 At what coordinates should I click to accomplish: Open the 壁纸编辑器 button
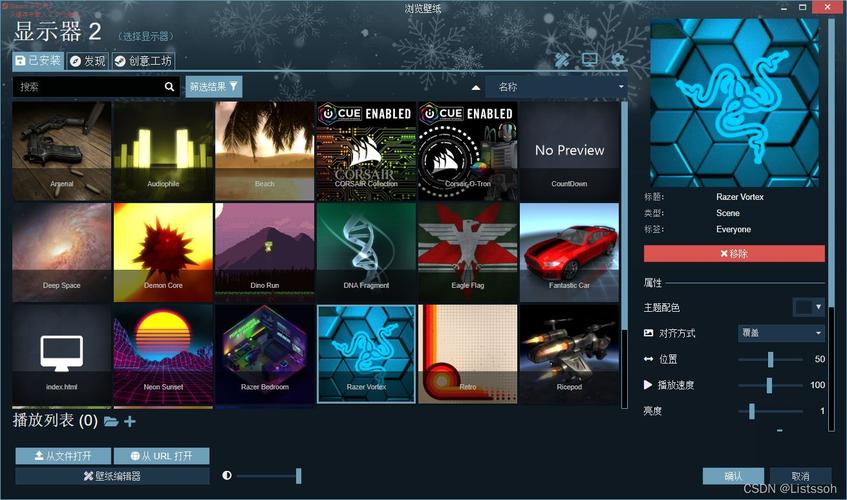112,476
